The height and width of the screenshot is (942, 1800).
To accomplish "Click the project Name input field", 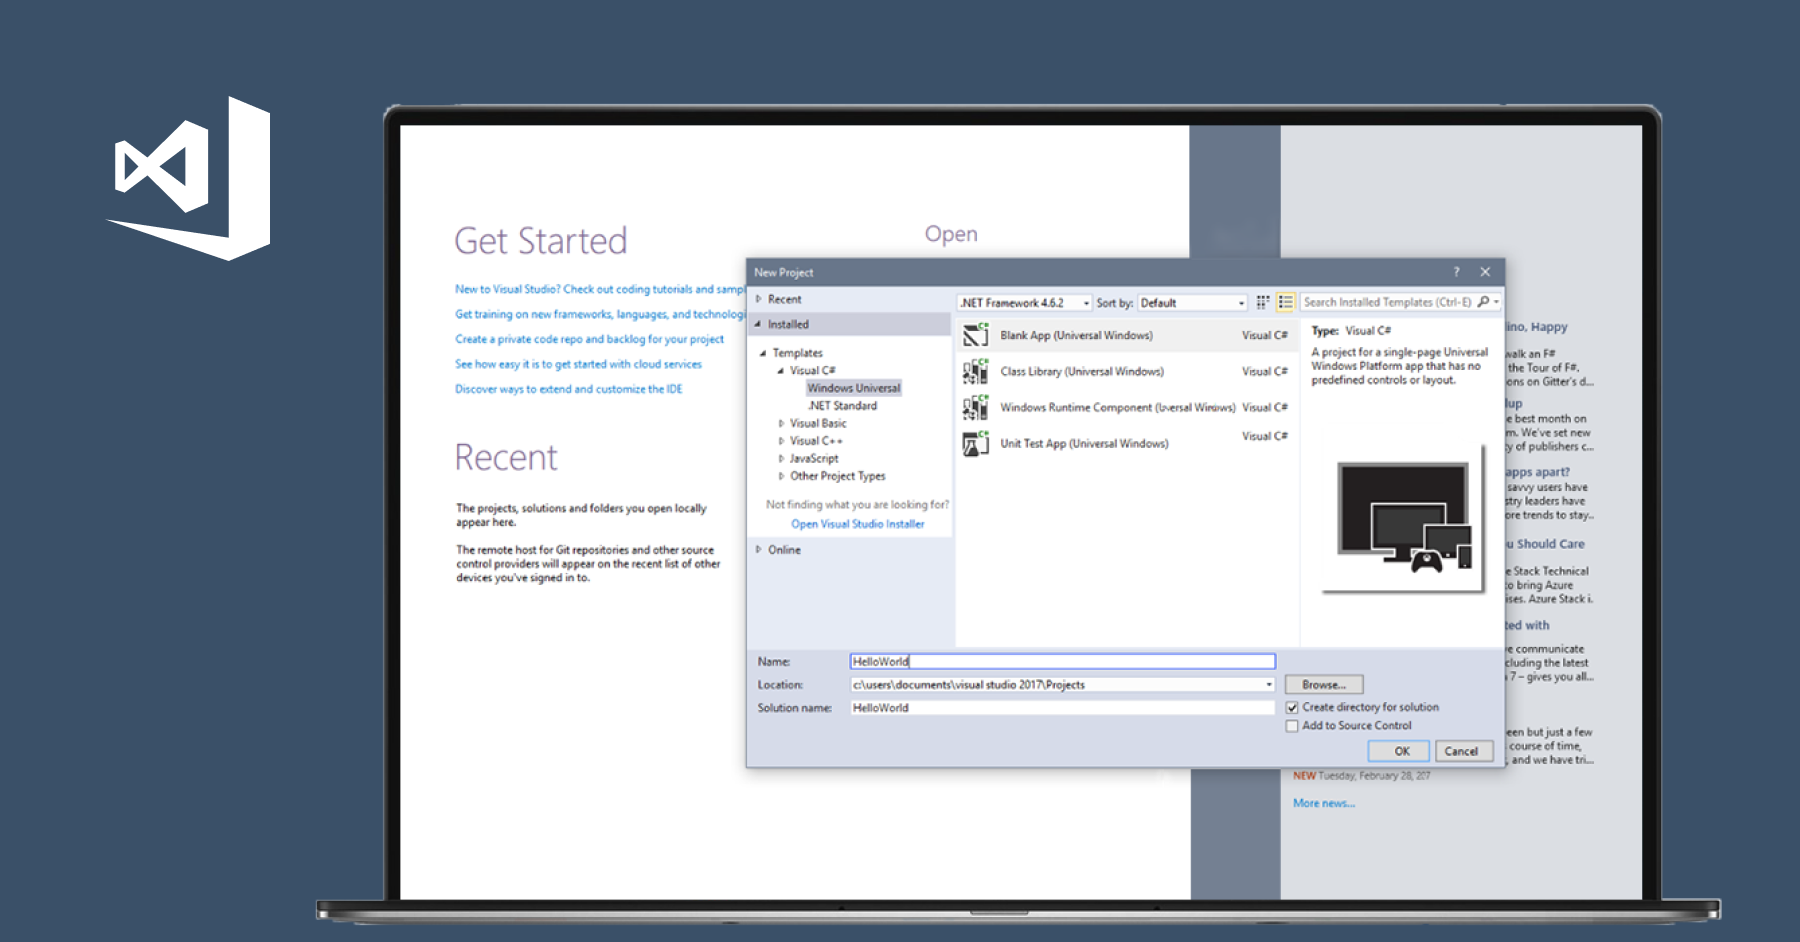I will coord(1062,662).
